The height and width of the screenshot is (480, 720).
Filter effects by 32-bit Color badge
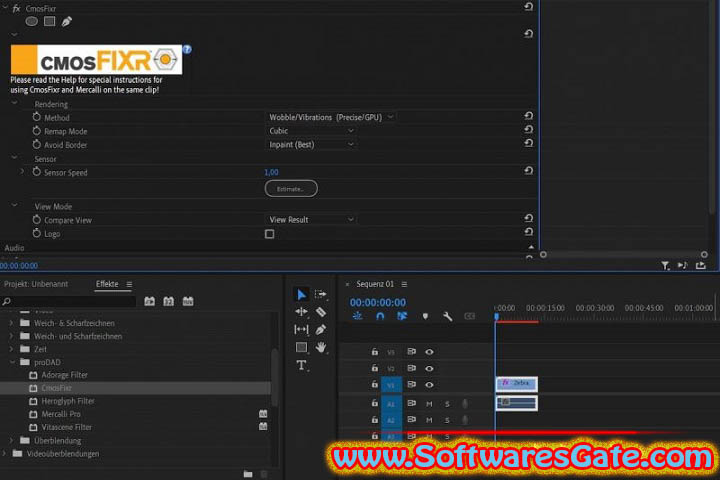point(169,301)
